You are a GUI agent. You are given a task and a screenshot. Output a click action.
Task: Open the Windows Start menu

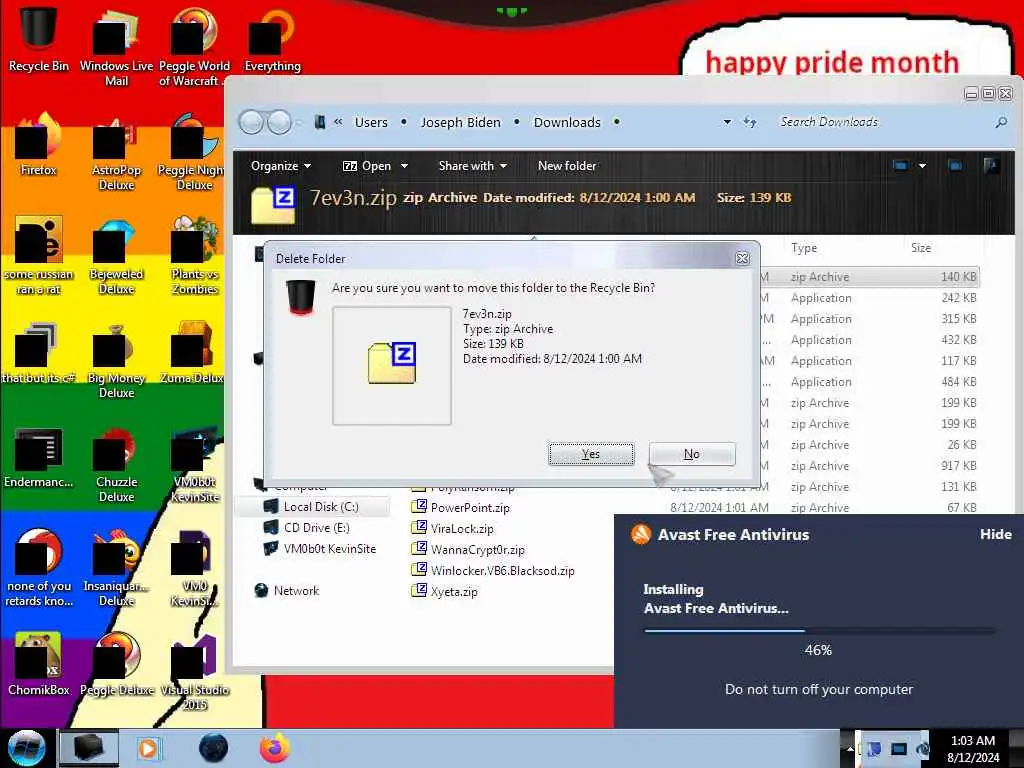[26, 748]
